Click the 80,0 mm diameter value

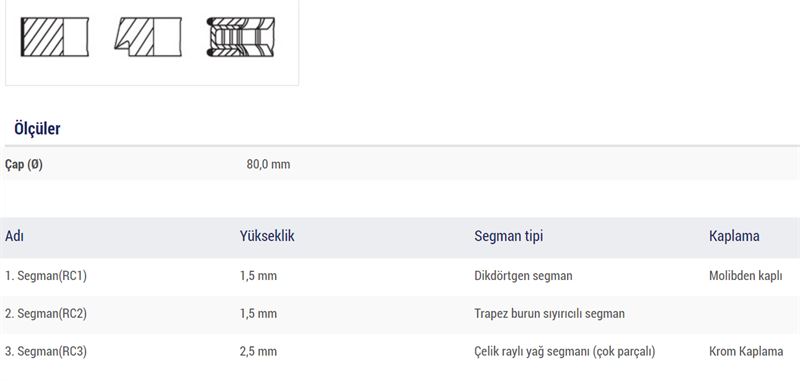[x=268, y=165]
